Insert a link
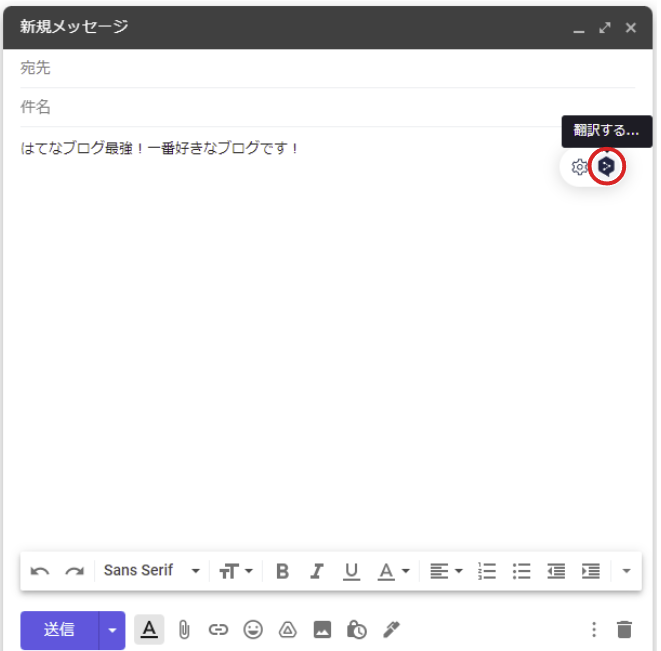The image size is (661, 651). pyautogui.click(x=218, y=630)
